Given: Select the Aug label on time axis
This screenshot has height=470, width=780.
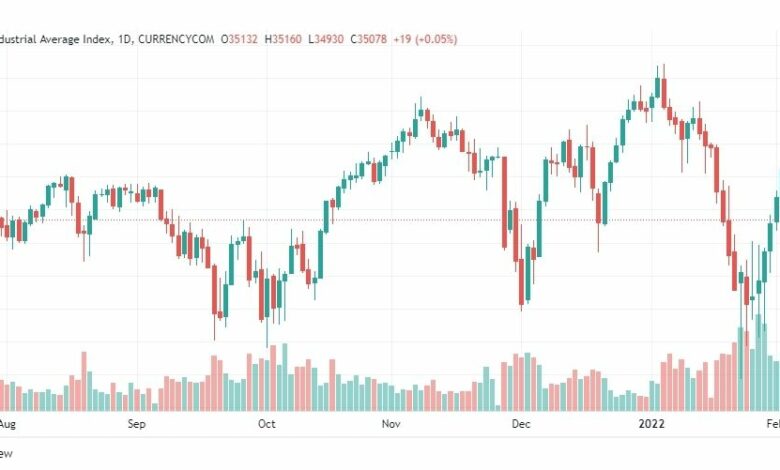Looking at the screenshot, I should [x=7, y=424].
